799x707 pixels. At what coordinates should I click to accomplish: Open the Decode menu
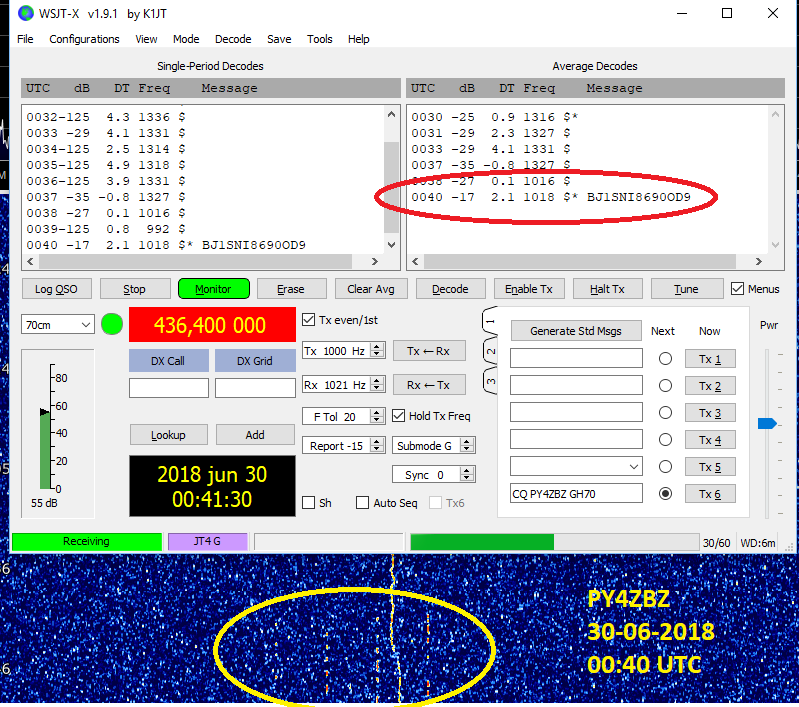click(x=233, y=39)
